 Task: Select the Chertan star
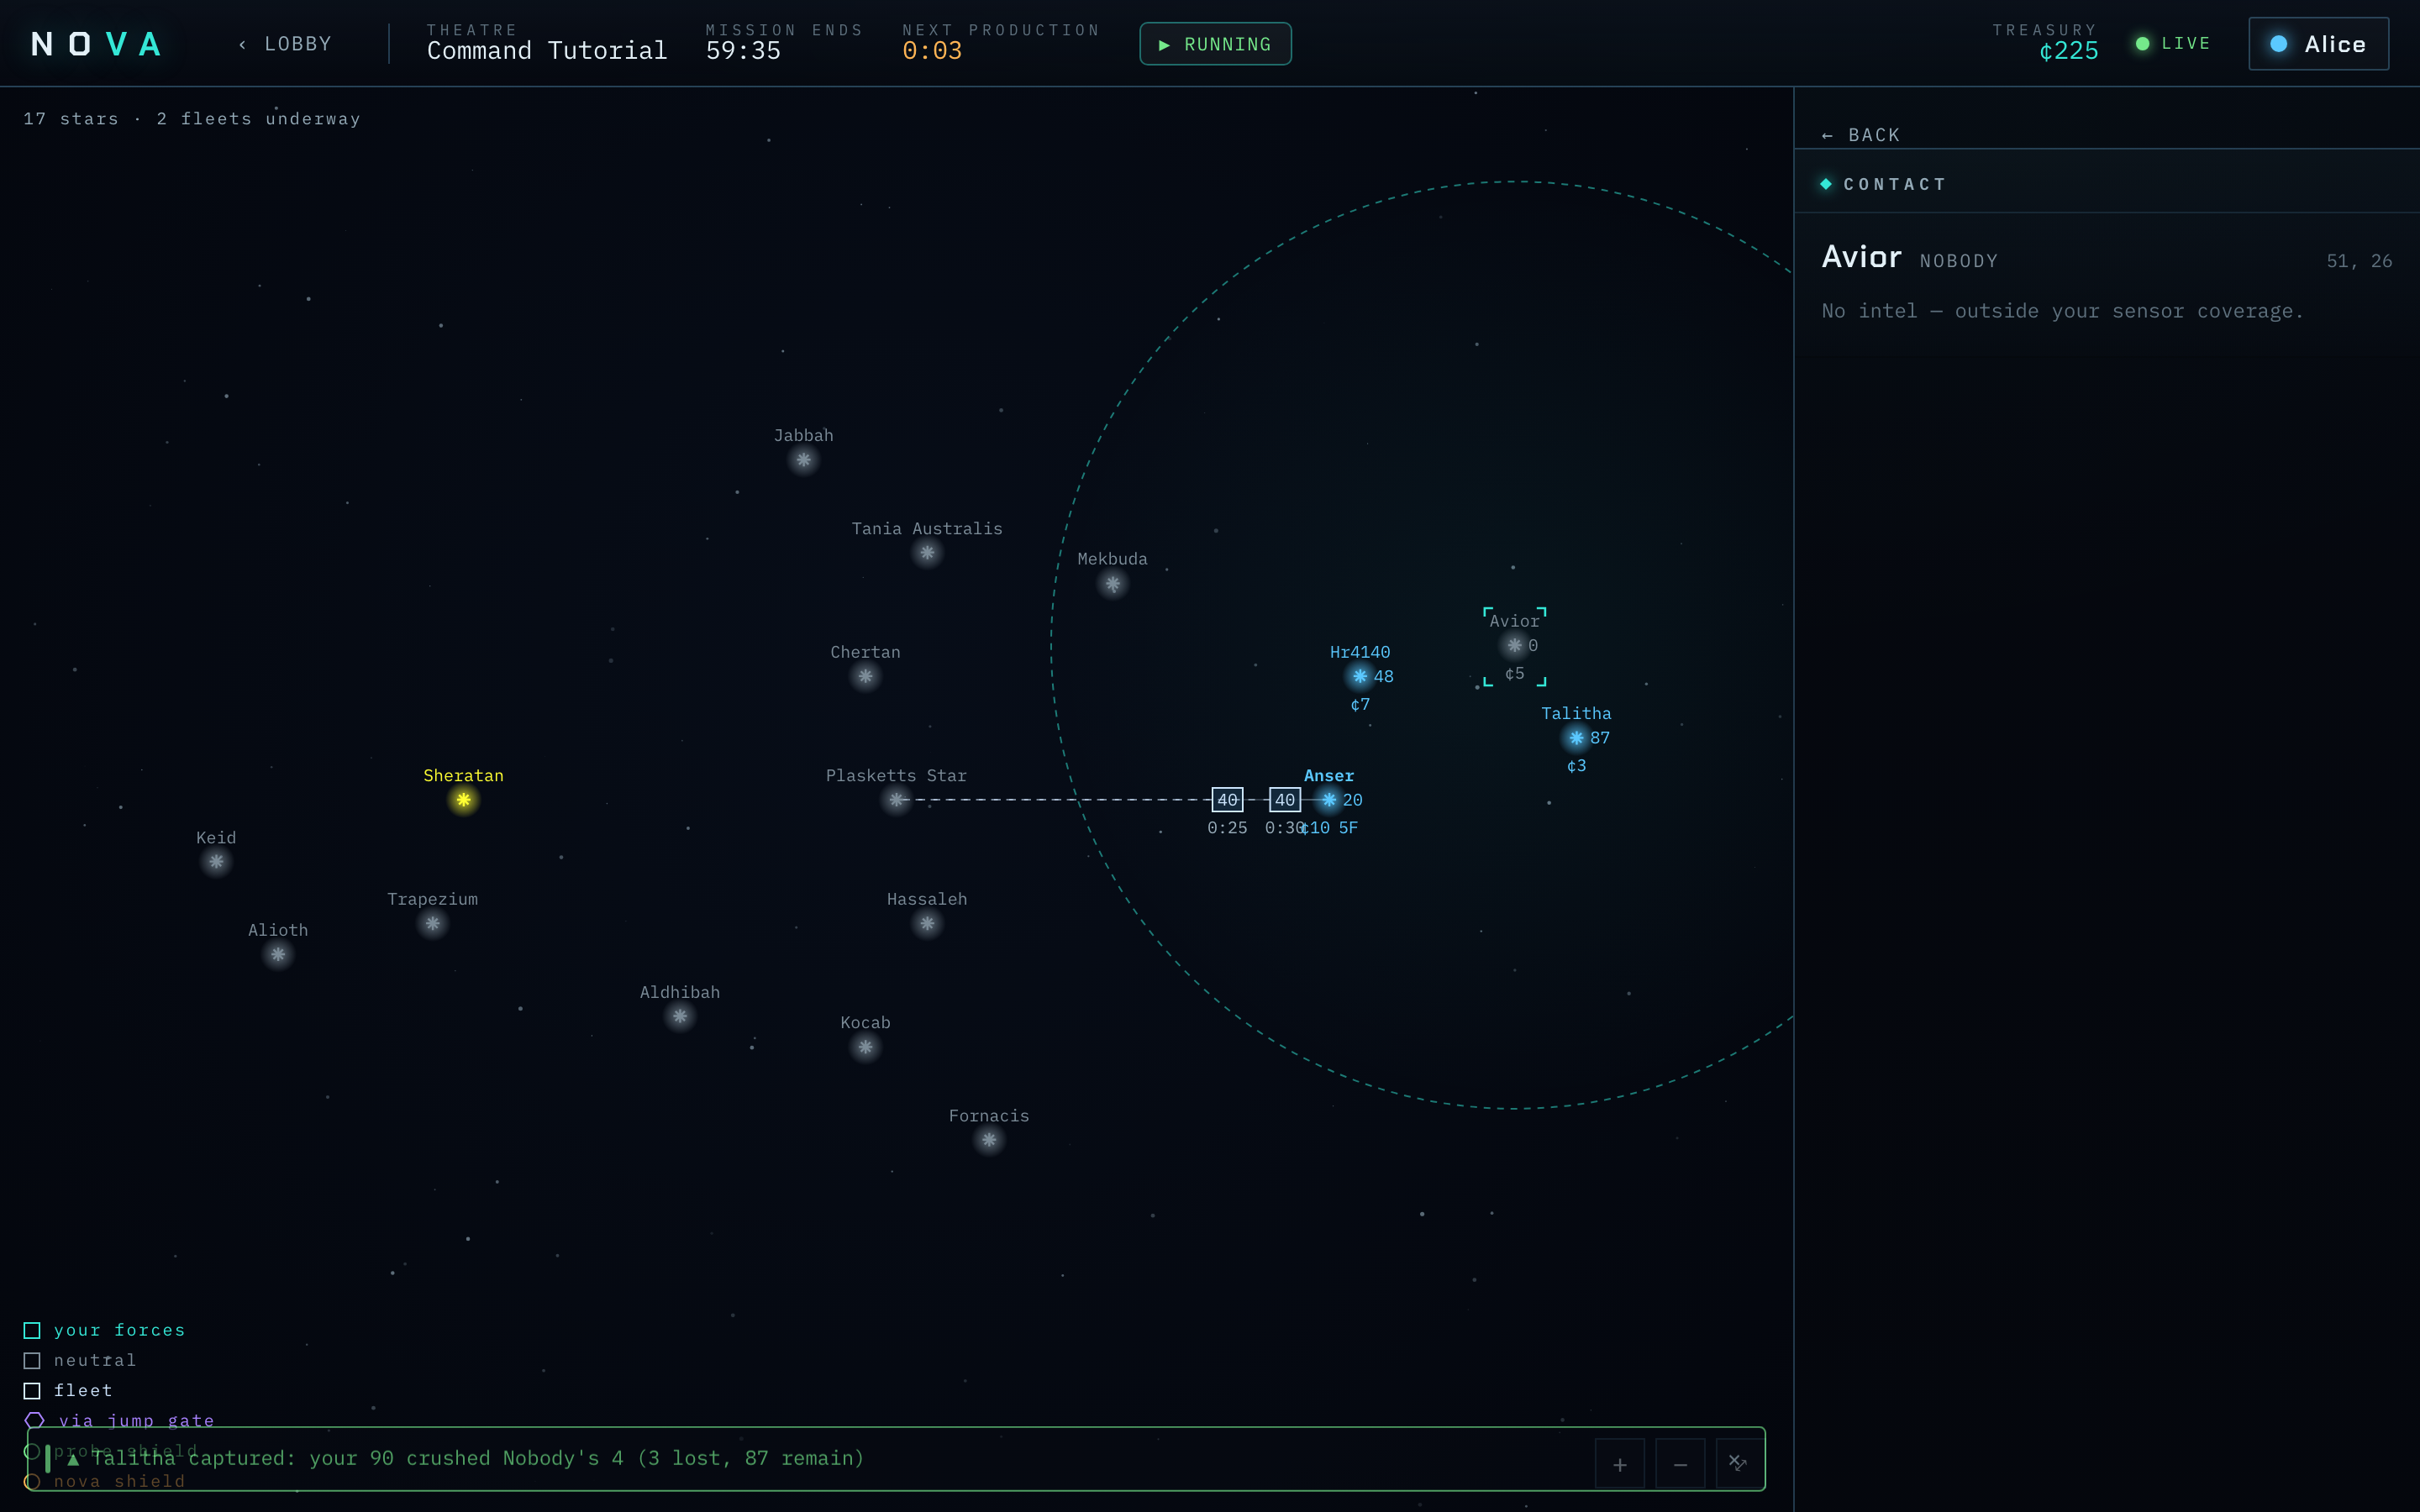click(865, 676)
